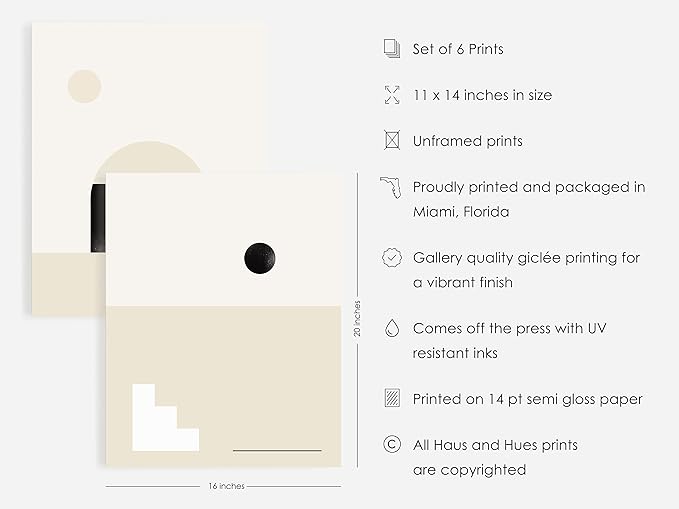Click the checkmark badge icon
679x509 pixels.
coord(391,258)
